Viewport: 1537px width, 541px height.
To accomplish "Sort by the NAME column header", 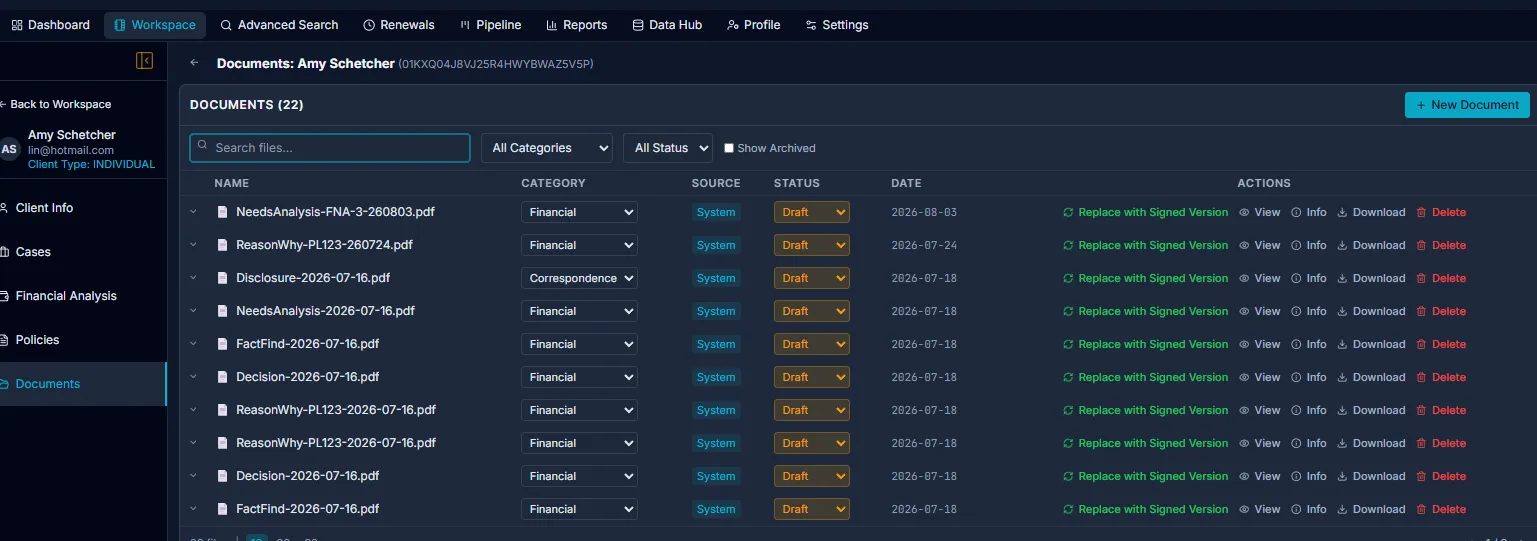I will click(231, 183).
